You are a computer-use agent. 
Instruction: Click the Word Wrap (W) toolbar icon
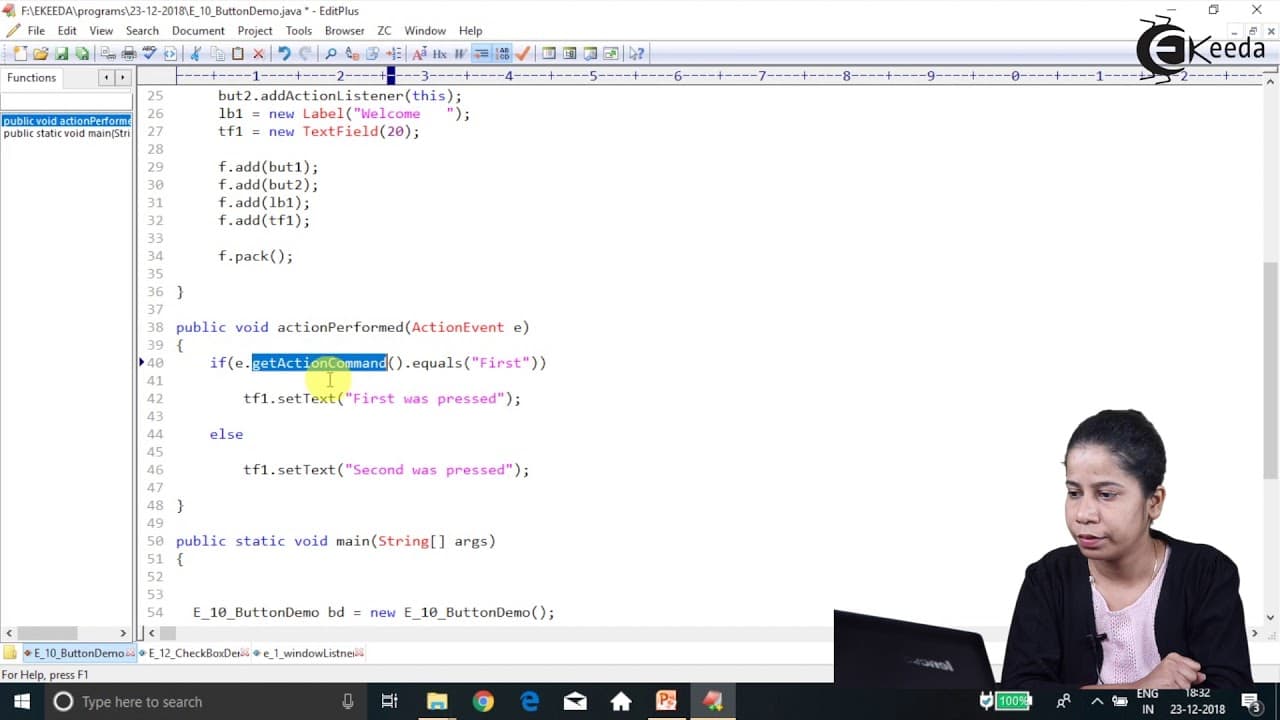tap(459, 53)
